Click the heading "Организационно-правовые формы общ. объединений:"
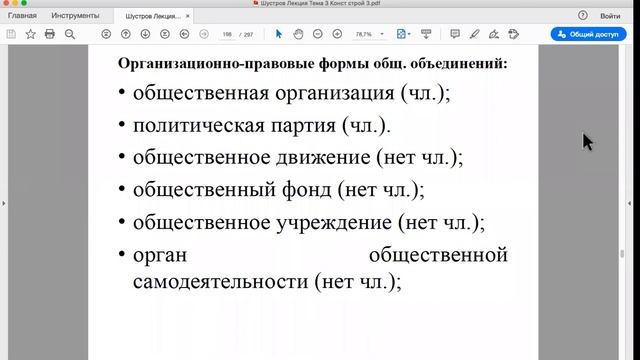Image resolution: width=640 pixels, height=360 pixels. pos(313,64)
